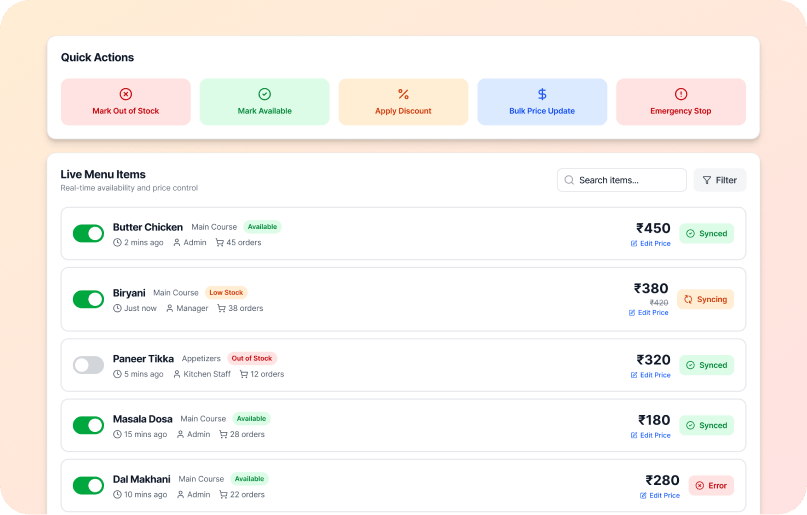
Task: Click the magnifier icon in search box
Action: coord(570,180)
